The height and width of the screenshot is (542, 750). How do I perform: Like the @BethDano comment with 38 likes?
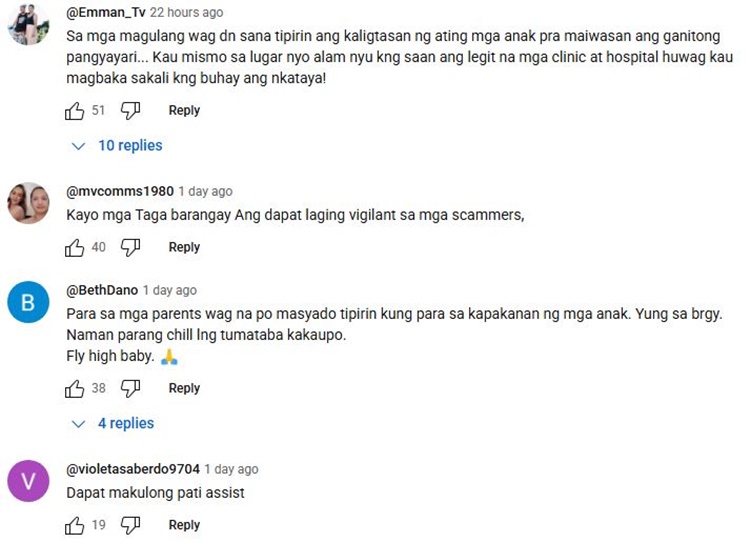tap(75, 389)
